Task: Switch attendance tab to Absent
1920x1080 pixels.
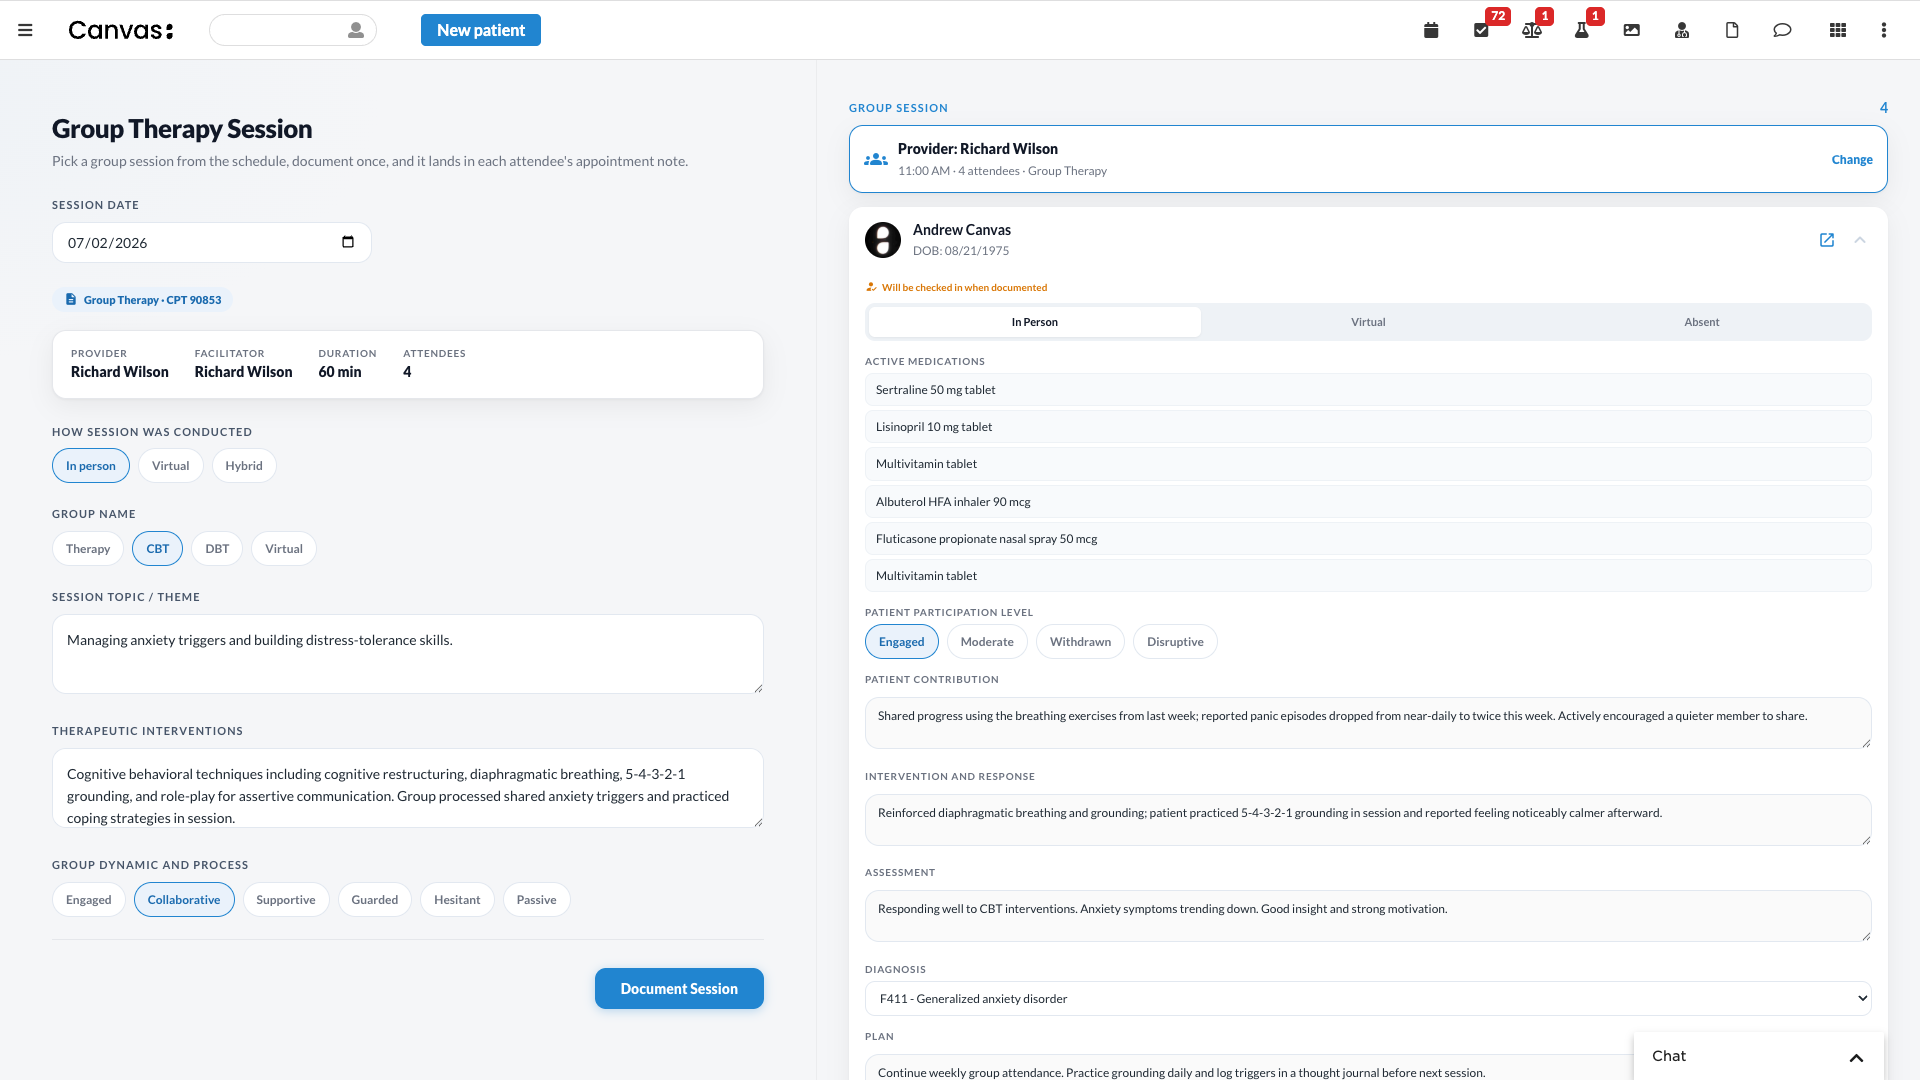Action: click(x=1702, y=322)
